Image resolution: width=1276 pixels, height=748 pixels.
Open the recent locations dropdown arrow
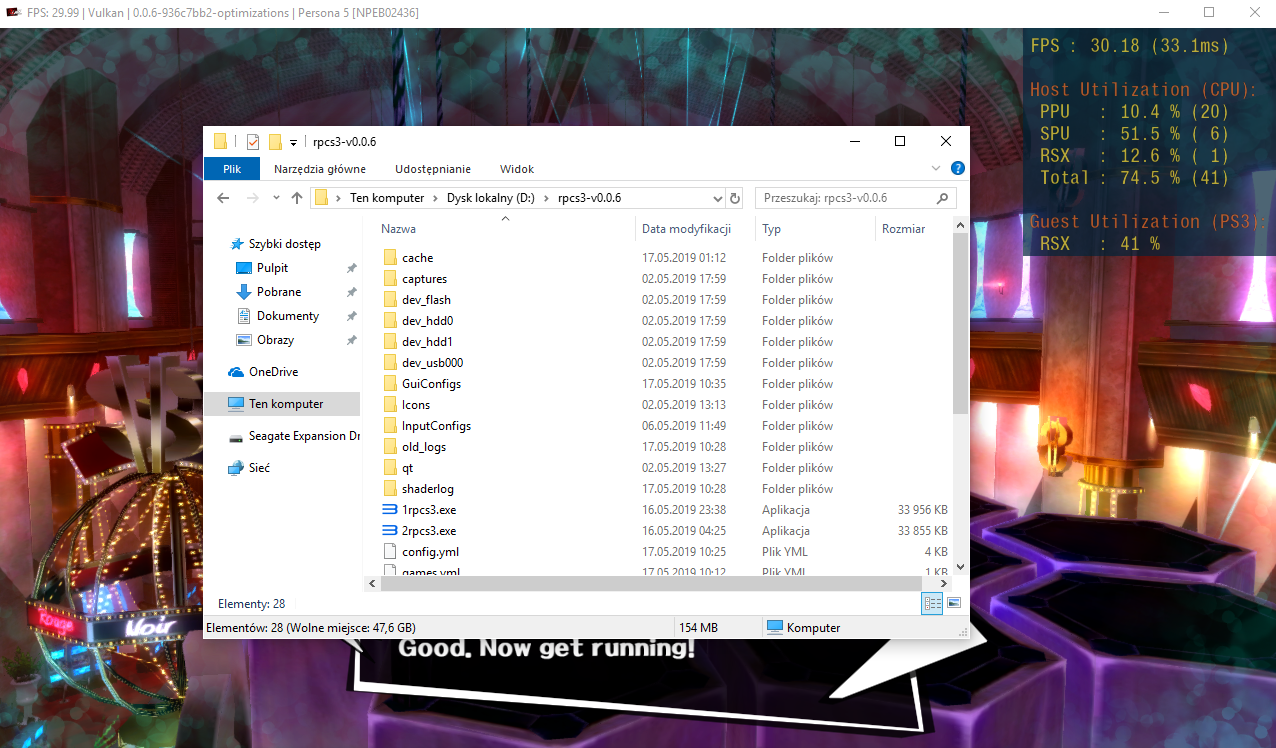[275, 198]
